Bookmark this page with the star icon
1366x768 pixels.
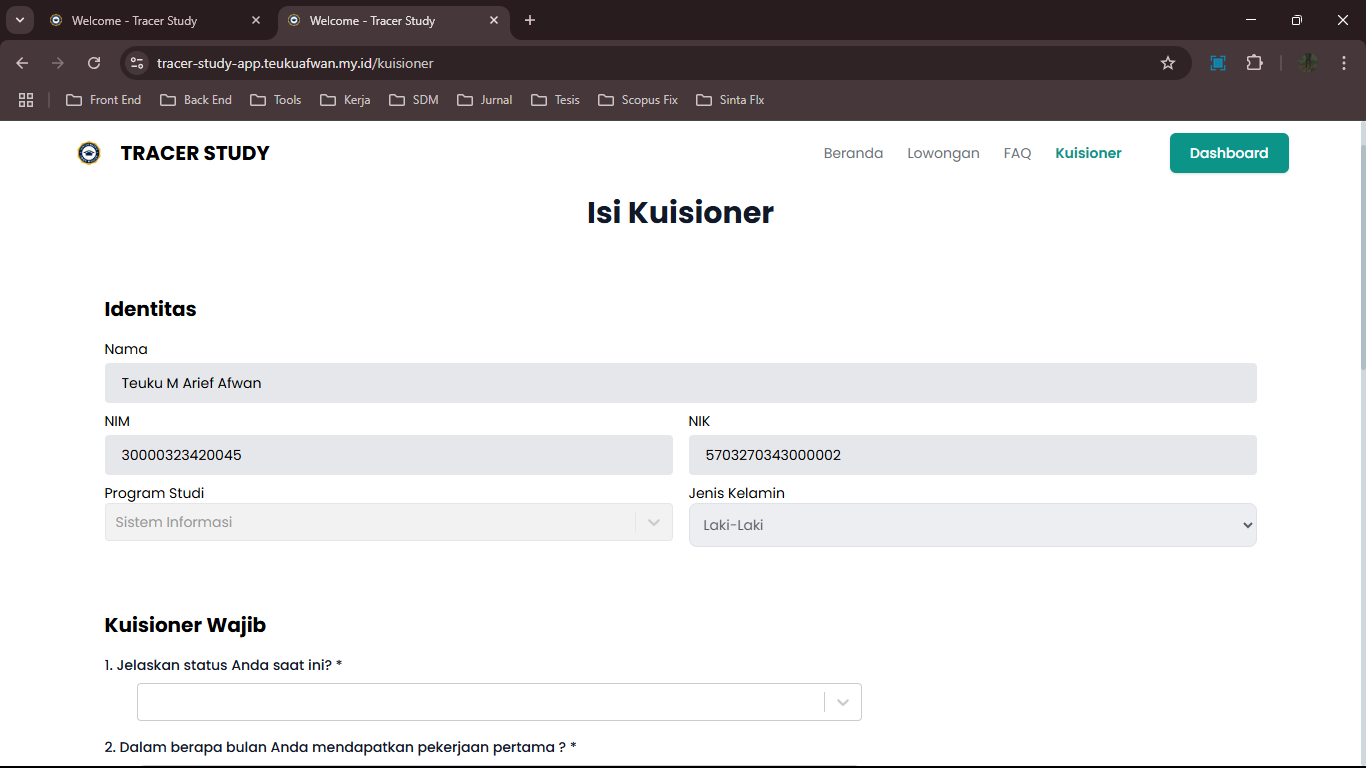[1167, 63]
